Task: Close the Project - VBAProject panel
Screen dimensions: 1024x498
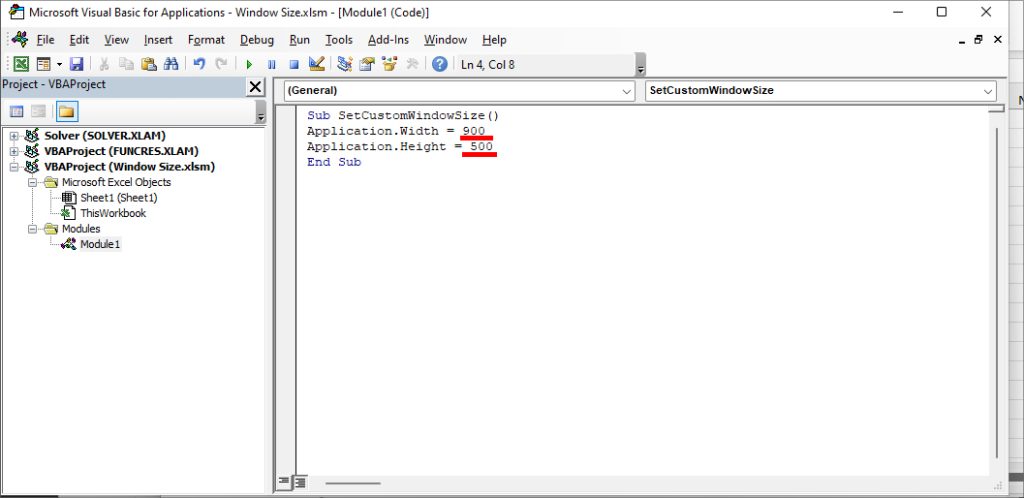Action: (255, 87)
